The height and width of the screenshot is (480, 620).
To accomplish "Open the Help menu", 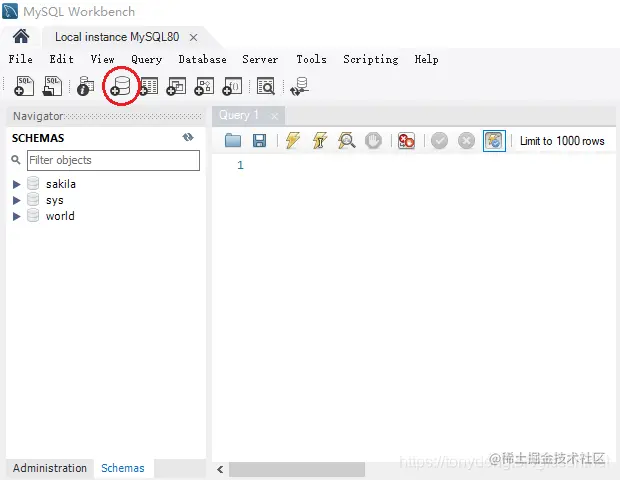I will click(426, 59).
